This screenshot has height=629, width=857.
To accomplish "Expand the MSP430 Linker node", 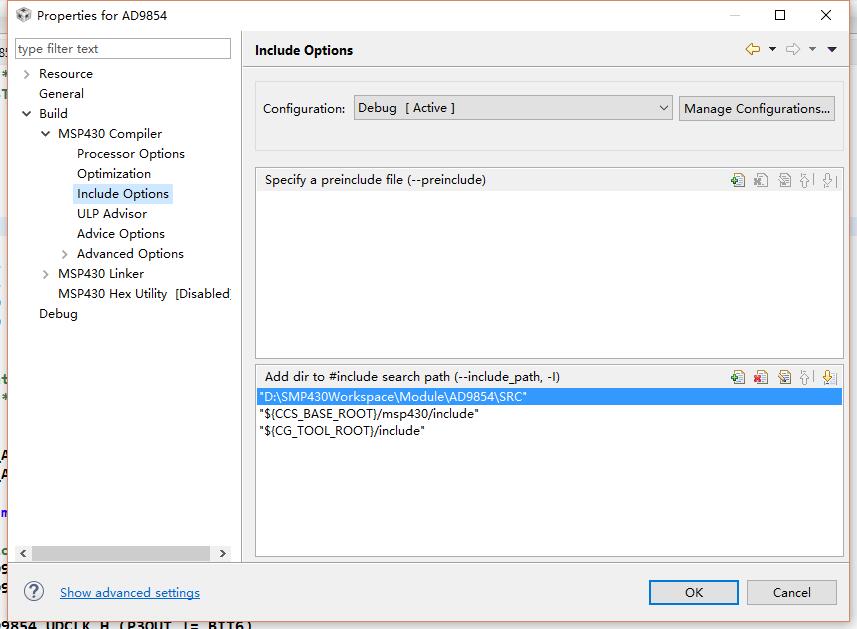I will (x=46, y=274).
